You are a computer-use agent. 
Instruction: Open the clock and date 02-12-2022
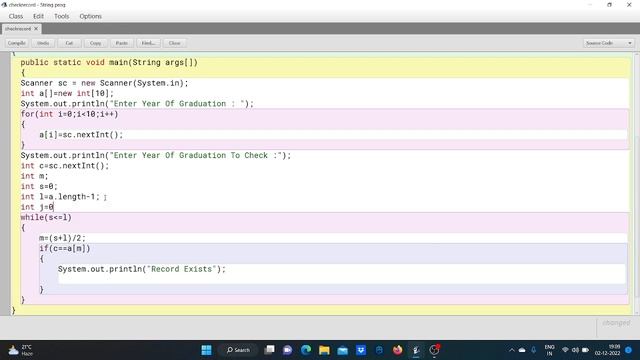(608, 350)
